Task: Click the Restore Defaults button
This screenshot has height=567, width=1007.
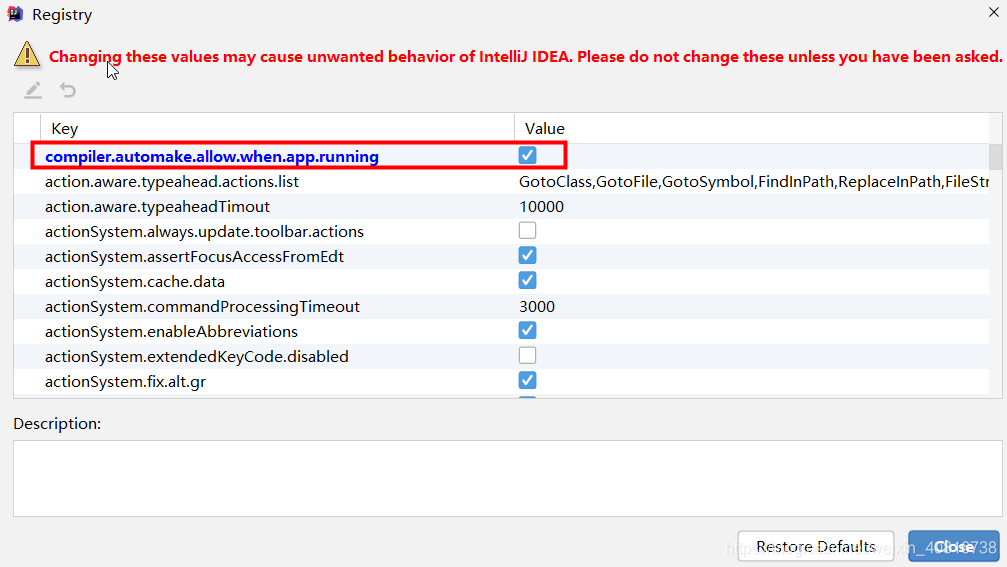Action: coord(816,546)
